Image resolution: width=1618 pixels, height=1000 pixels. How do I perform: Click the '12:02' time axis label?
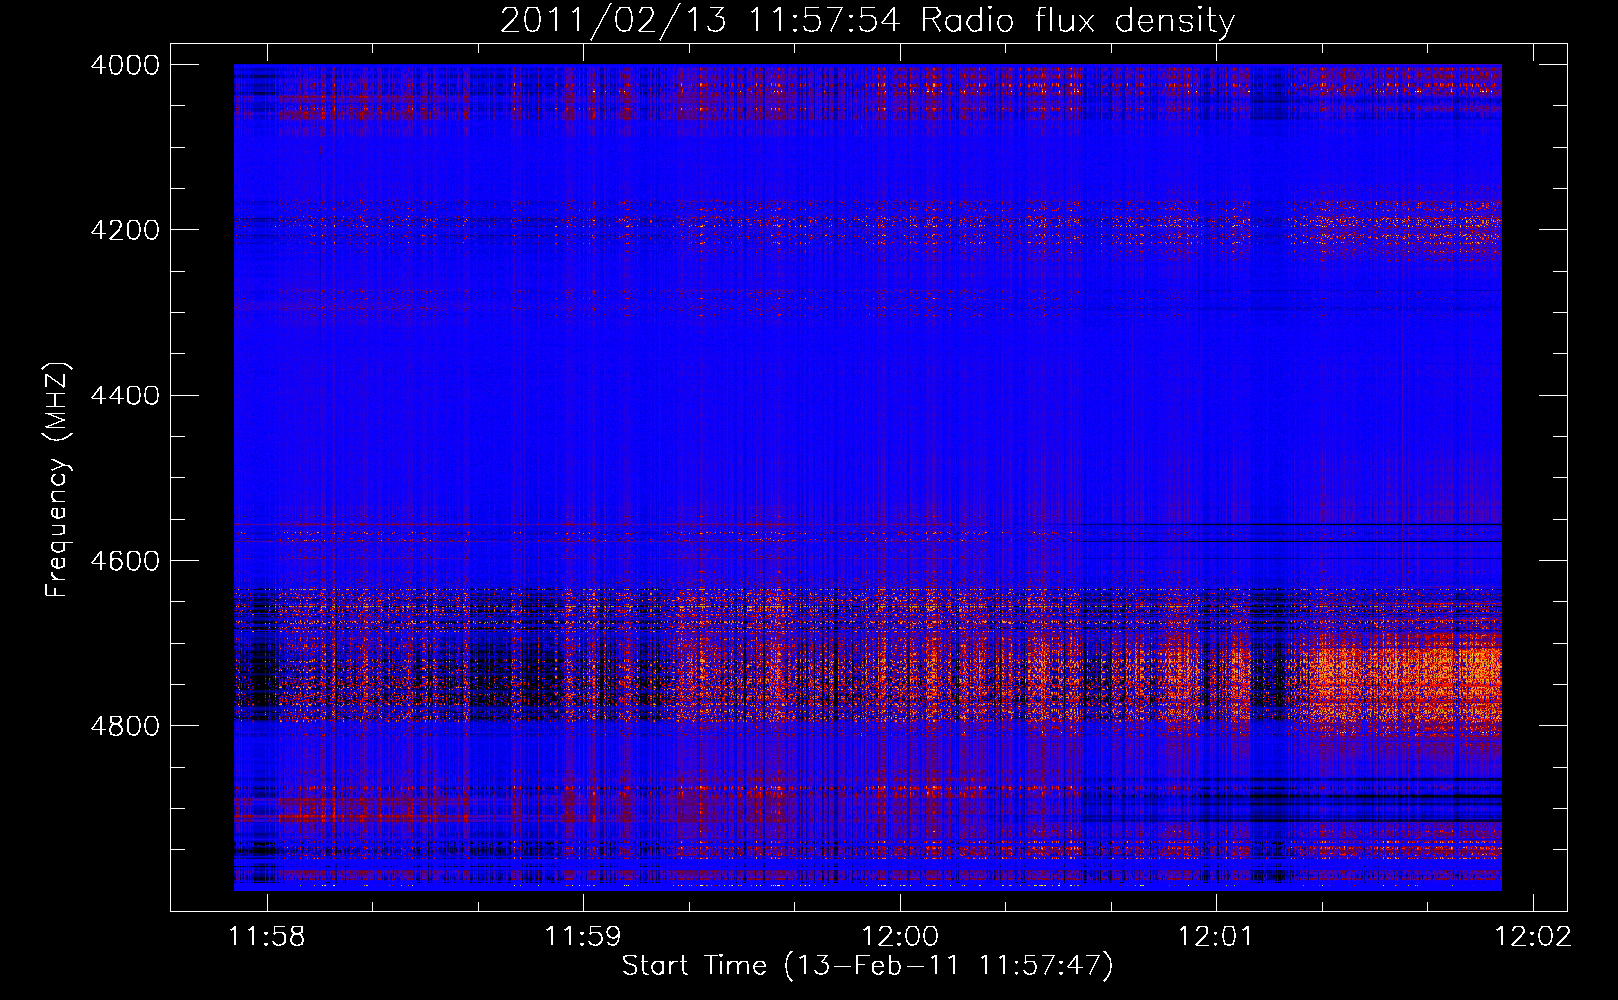(1533, 937)
